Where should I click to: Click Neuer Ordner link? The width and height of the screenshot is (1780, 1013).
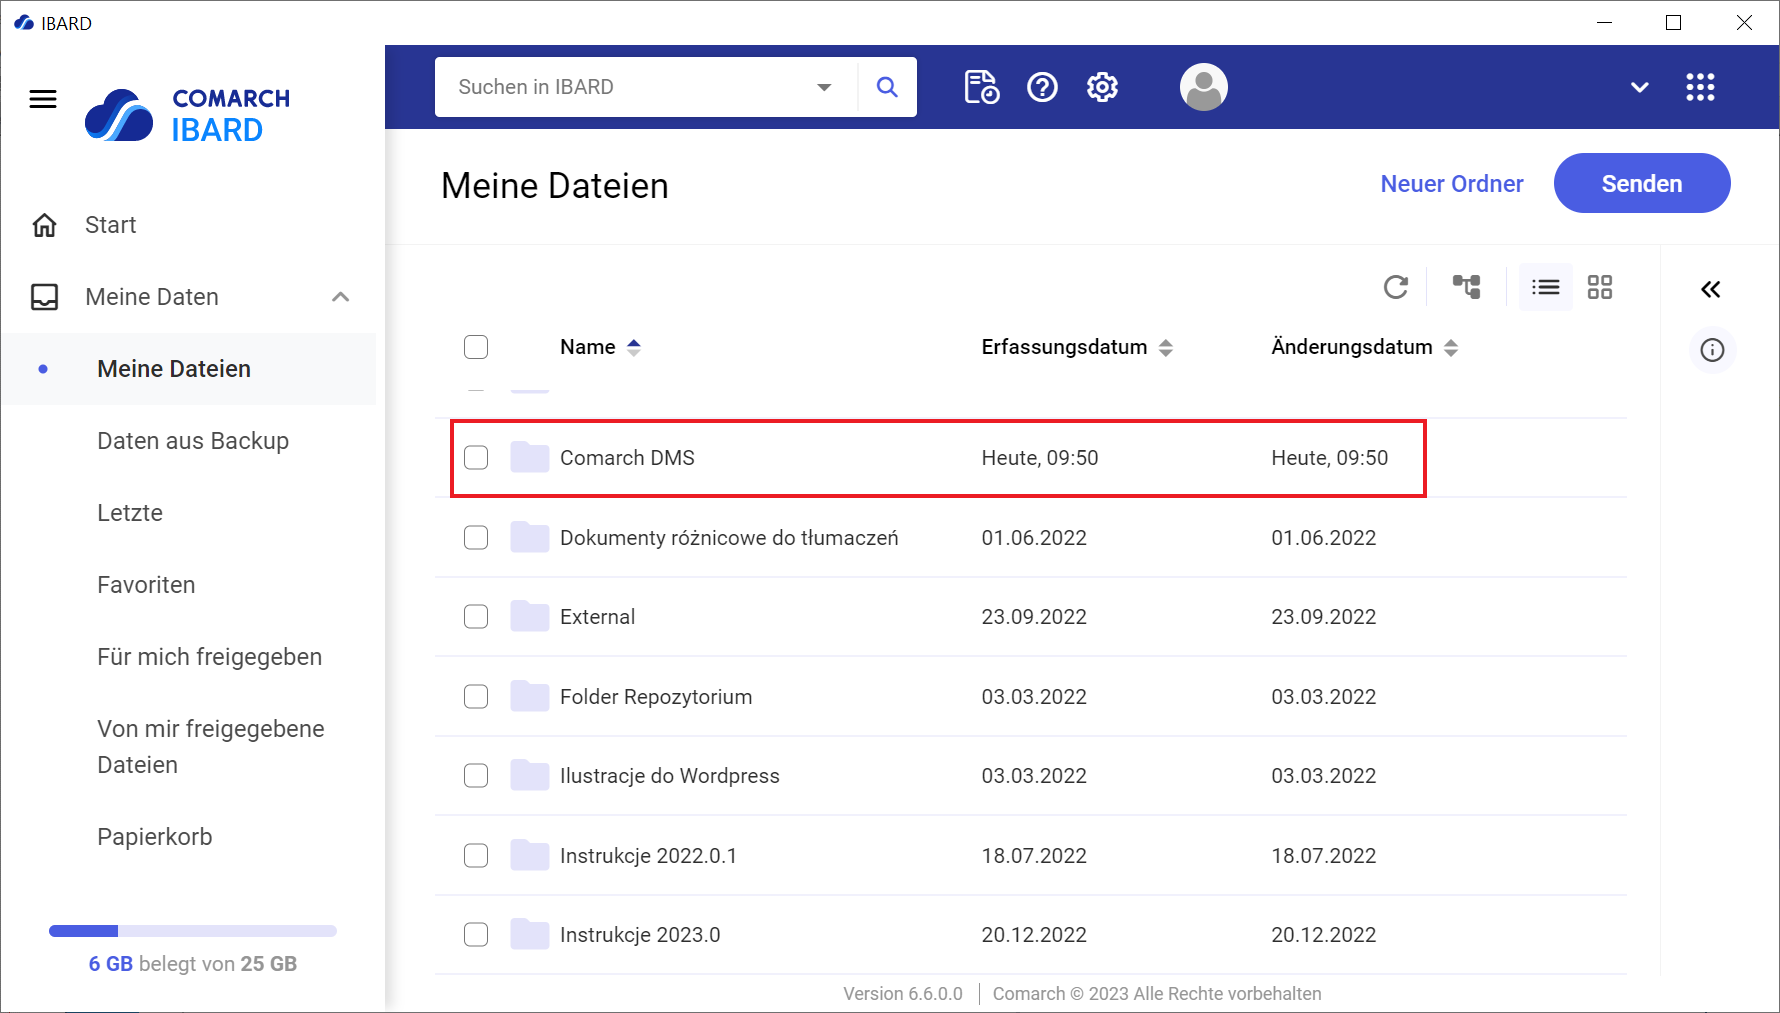tap(1452, 184)
